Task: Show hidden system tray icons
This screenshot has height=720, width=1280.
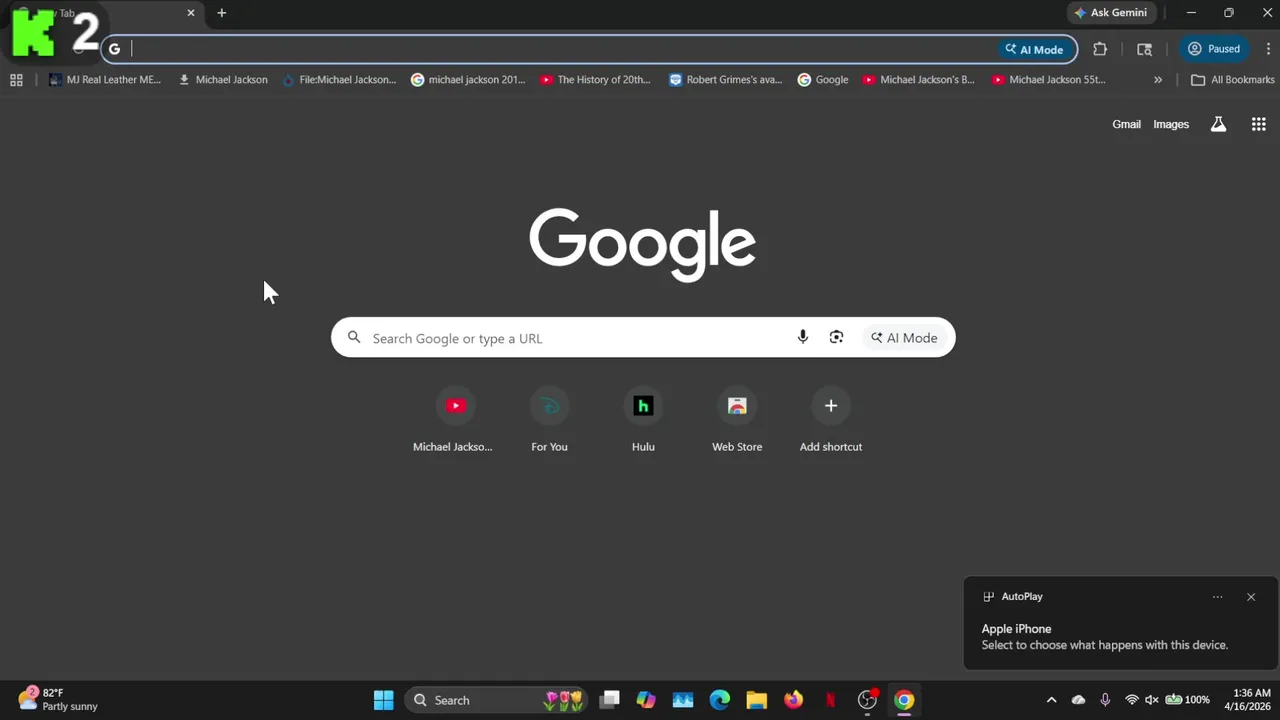Action: [1051, 700]
